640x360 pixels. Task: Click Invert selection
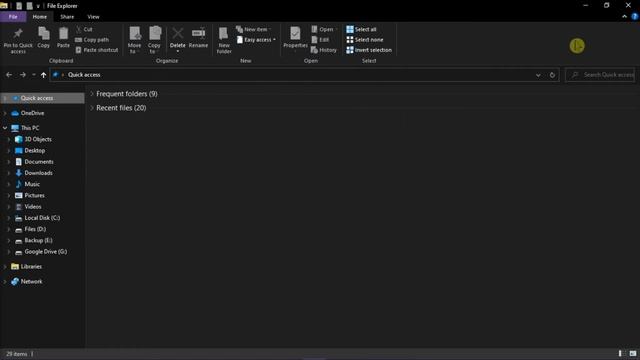click(x=369, y=50)
